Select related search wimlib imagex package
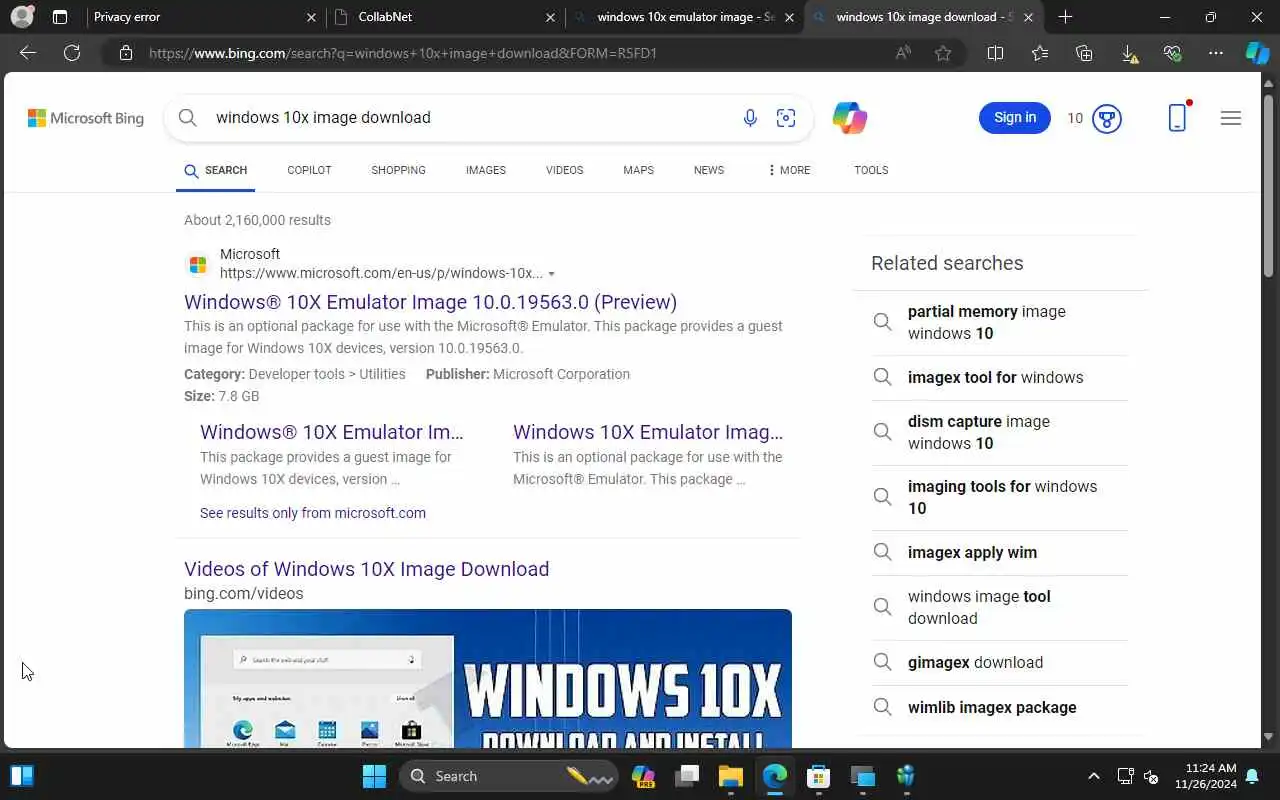 tap(1000, 707)
